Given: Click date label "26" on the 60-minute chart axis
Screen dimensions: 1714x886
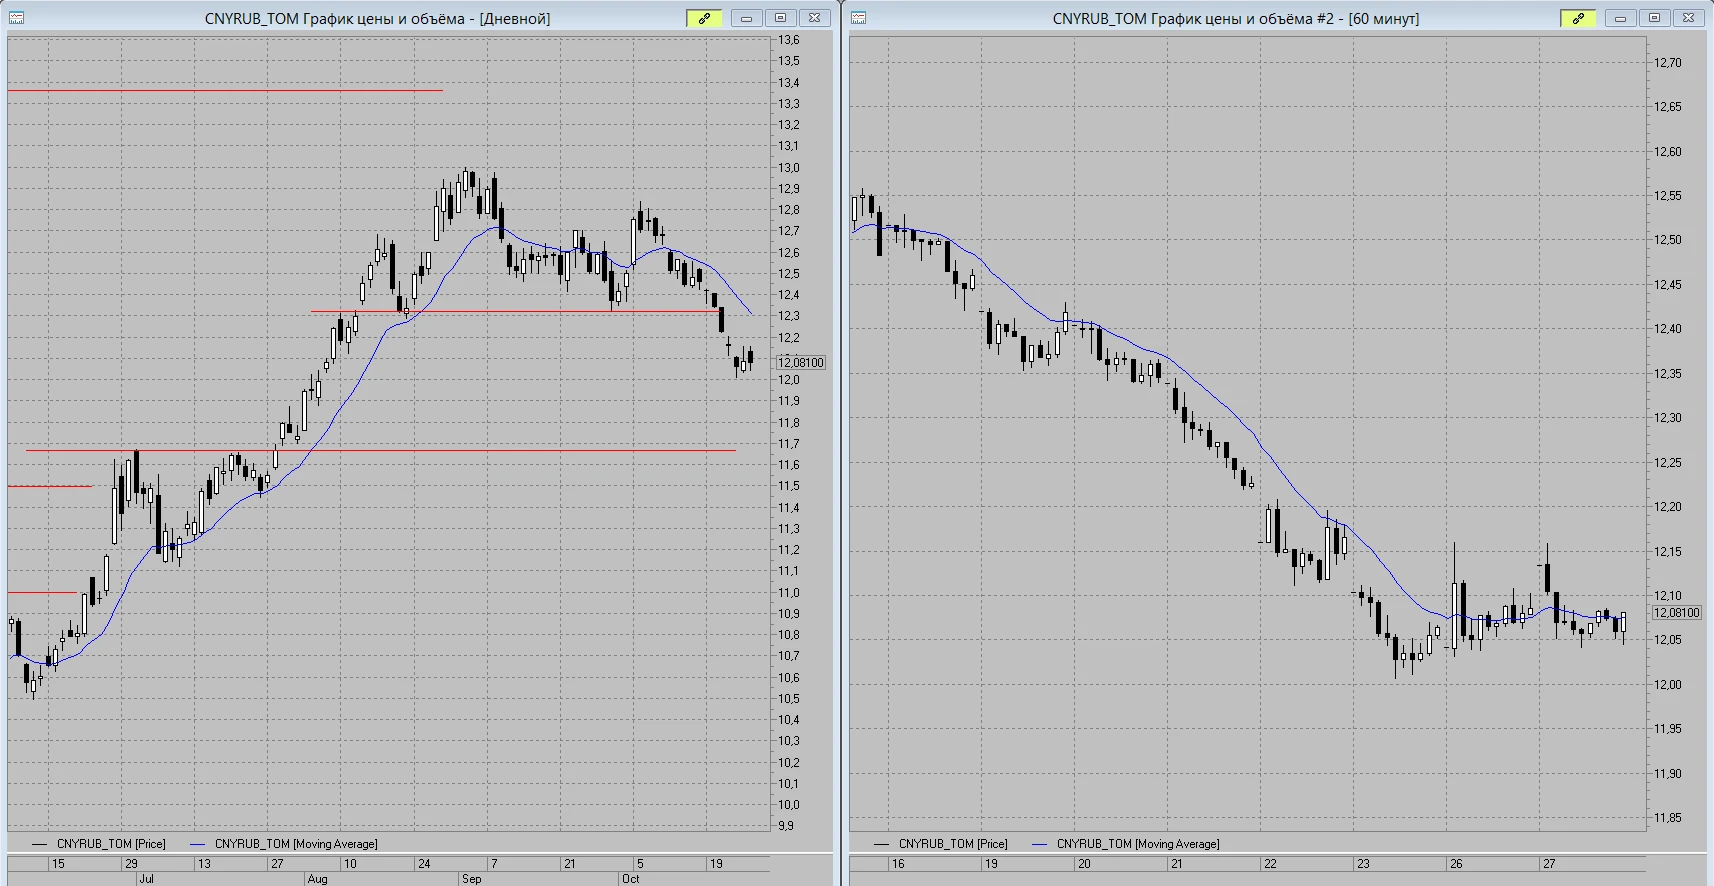Looking at the screenshot, I should (1456, 863).
